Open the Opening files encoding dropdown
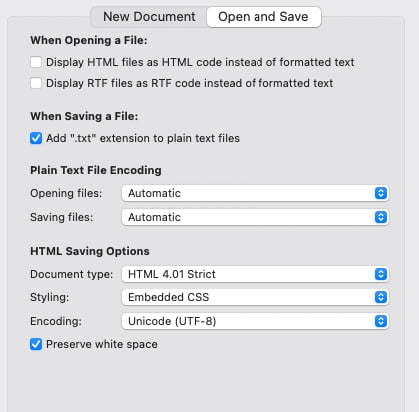 tap(255, 193)
